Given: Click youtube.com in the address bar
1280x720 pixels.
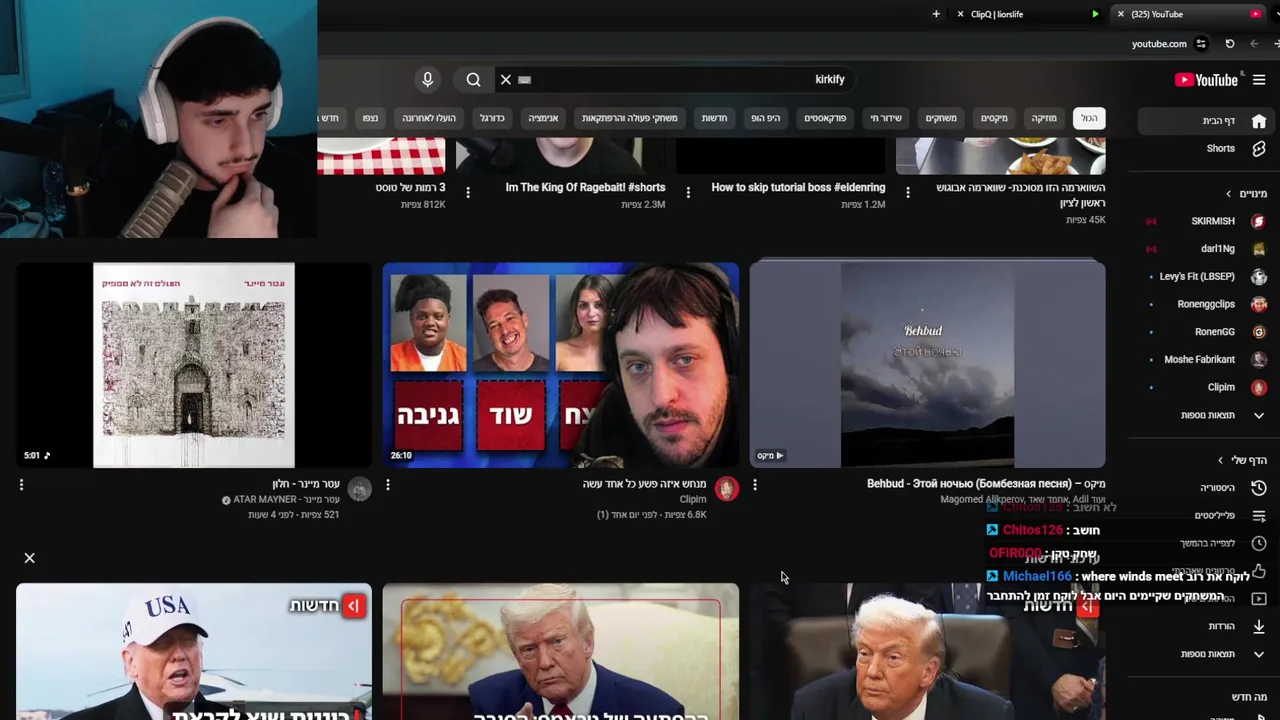Looking at the screenshot, I should (1159, 44).
